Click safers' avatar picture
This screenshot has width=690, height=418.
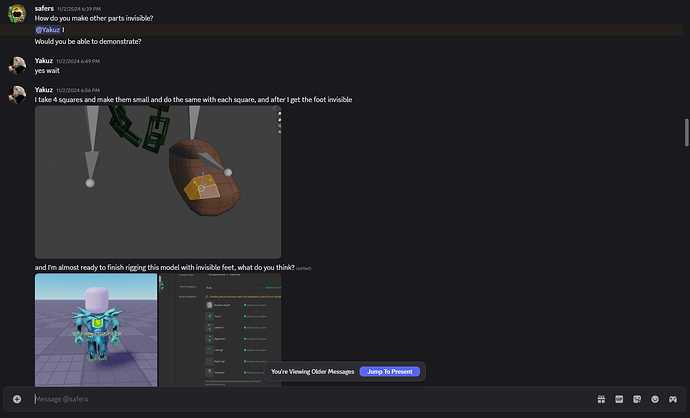(x=17, y=14)
